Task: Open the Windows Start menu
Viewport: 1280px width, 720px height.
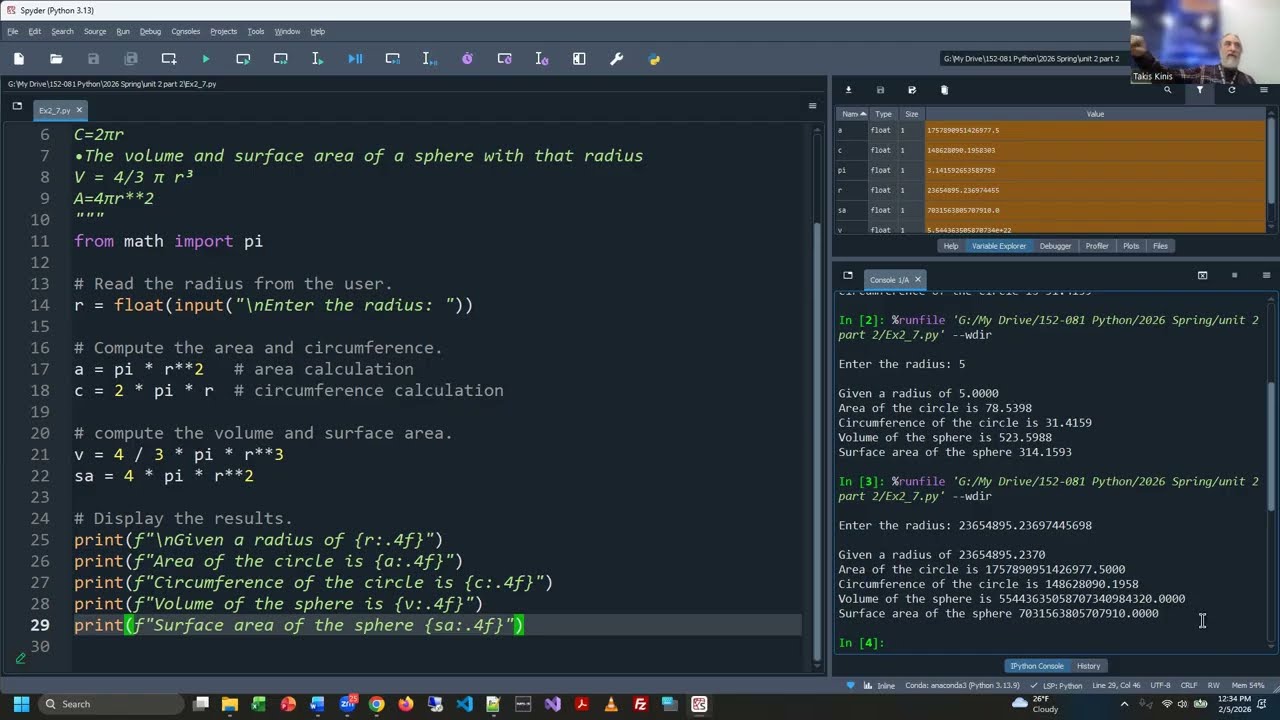Action: tap(21, 704)
